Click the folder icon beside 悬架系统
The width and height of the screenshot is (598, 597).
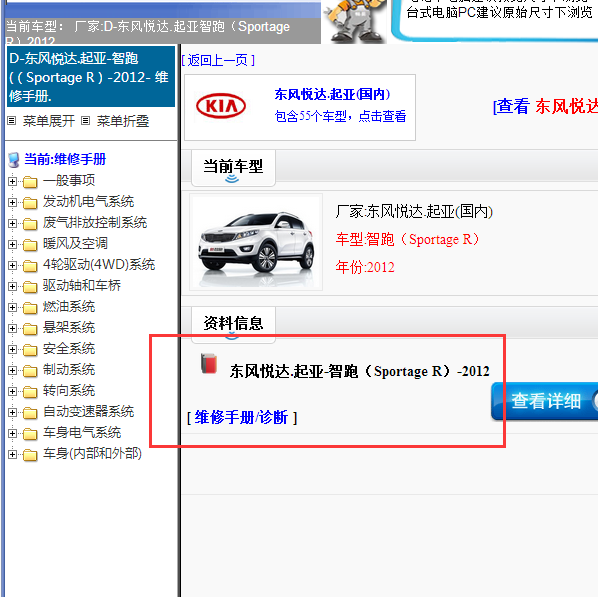[30, 329]
